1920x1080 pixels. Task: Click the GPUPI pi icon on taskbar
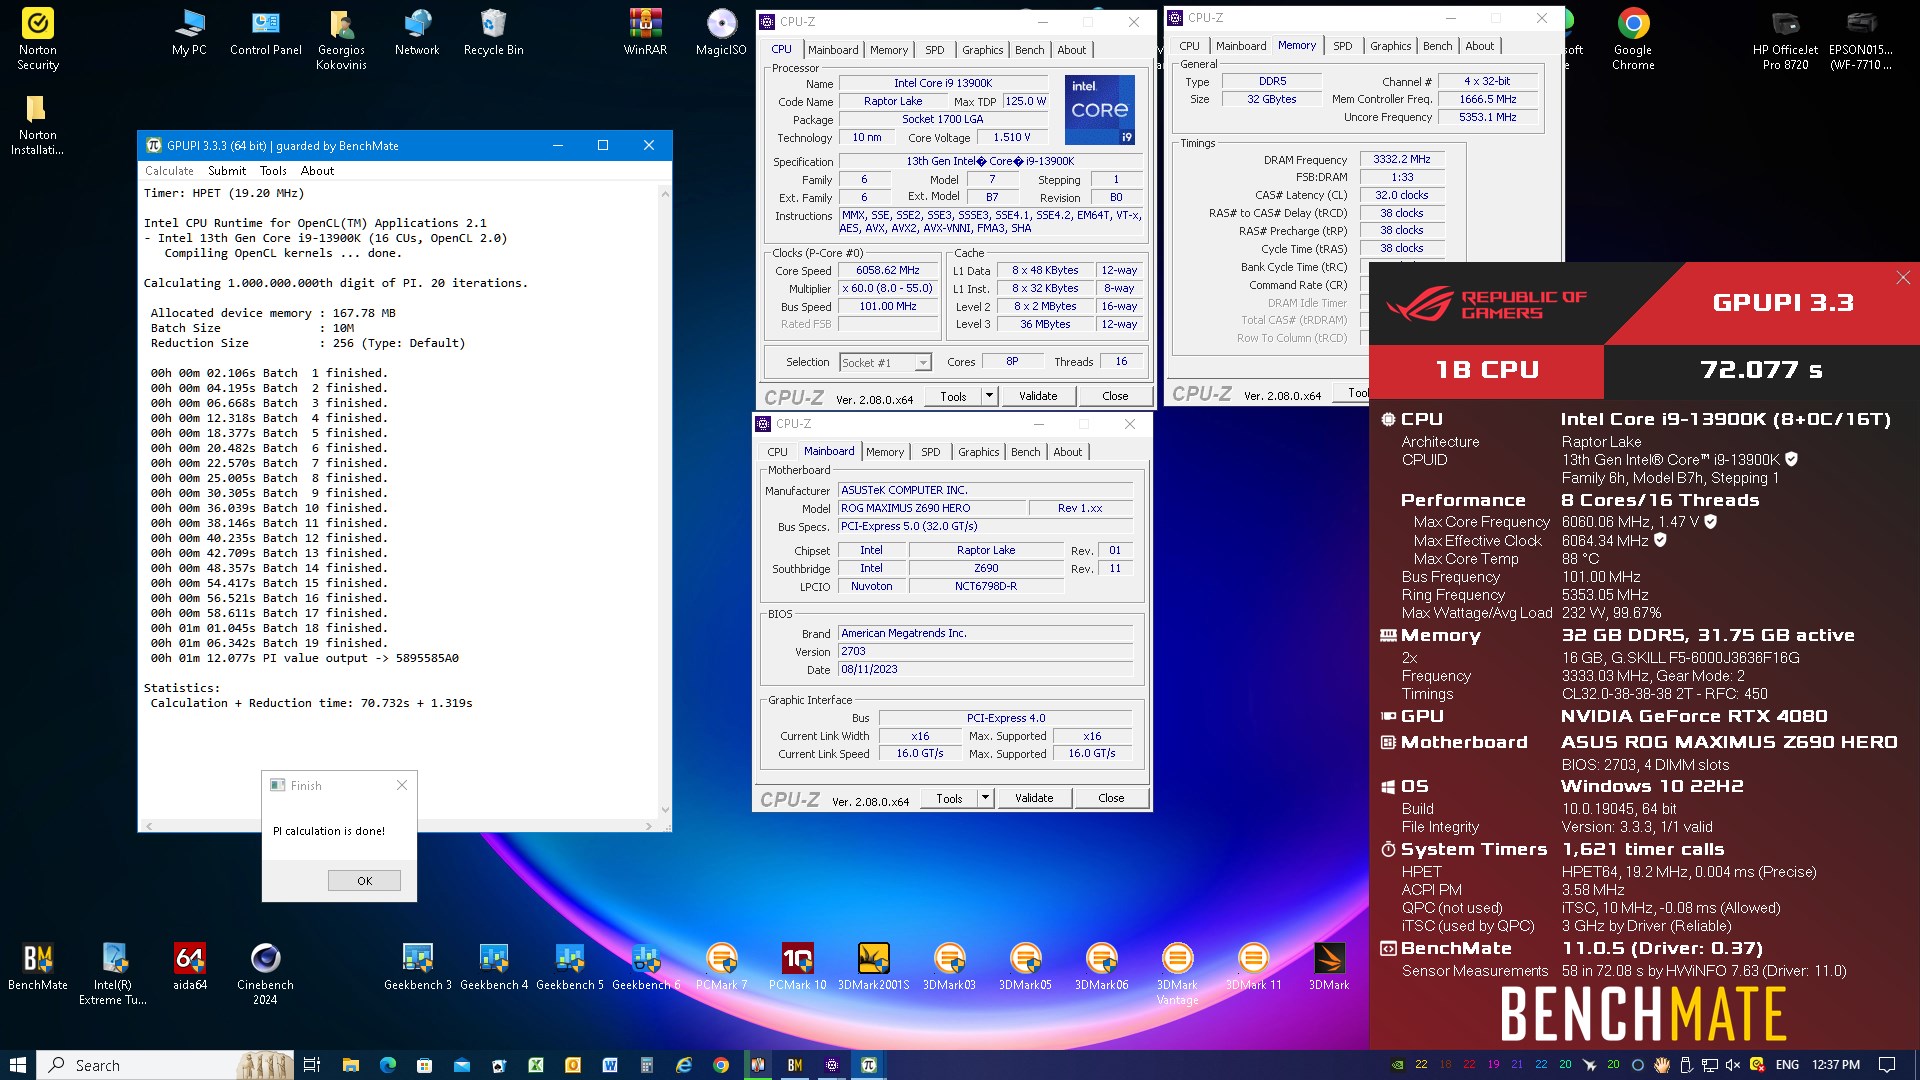click(x=869, y=1065)
